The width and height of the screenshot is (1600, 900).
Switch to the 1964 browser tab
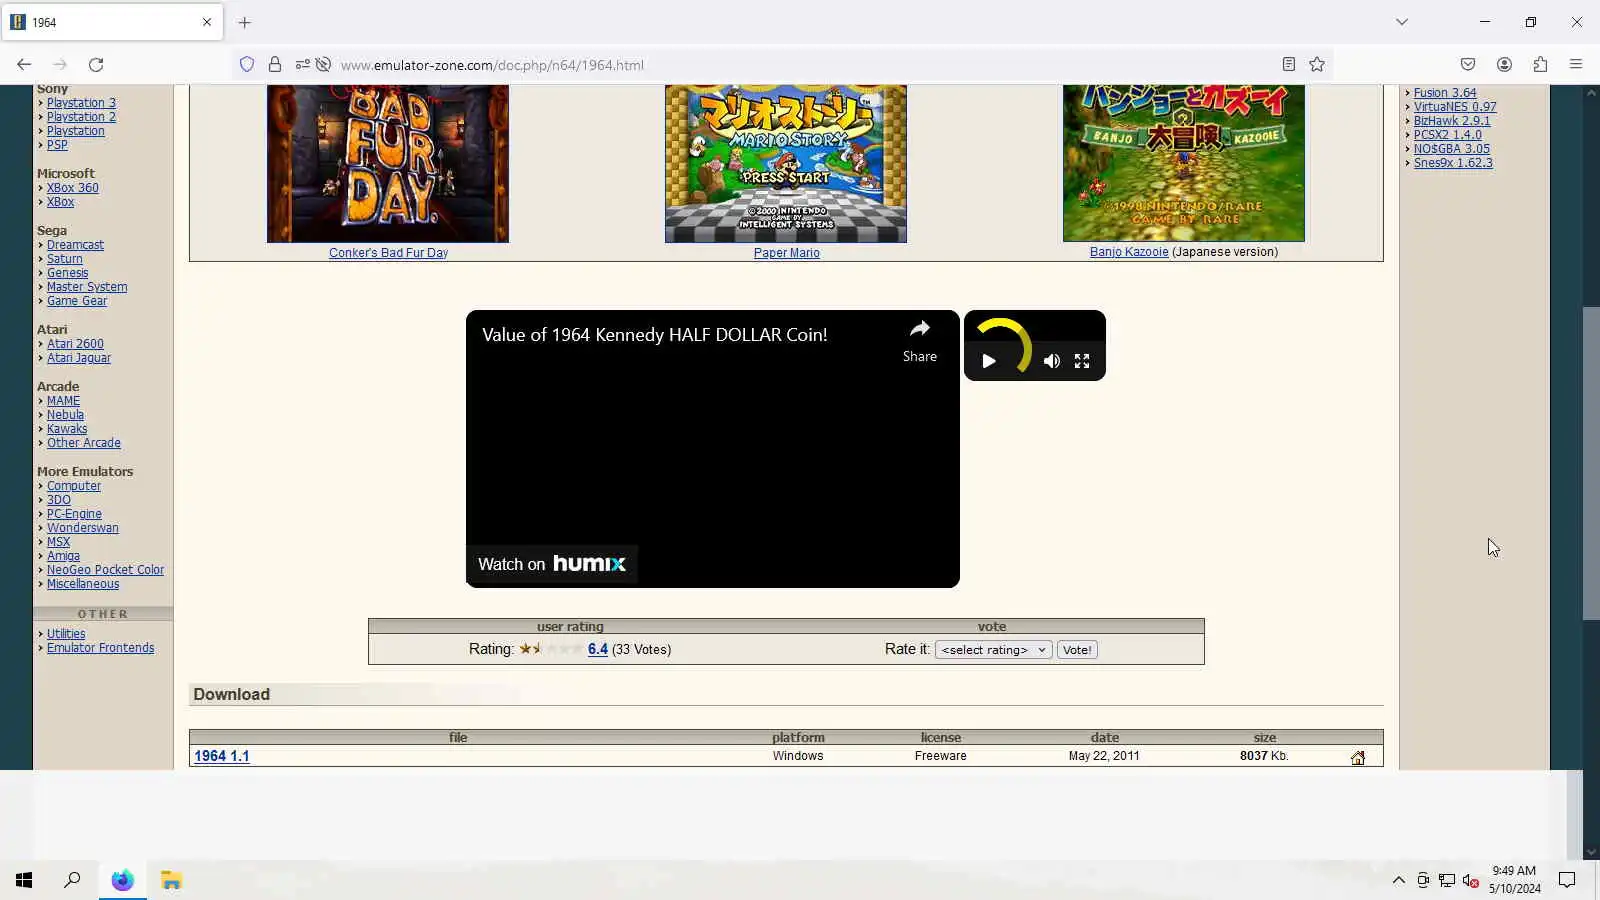[x=112, y=22]
